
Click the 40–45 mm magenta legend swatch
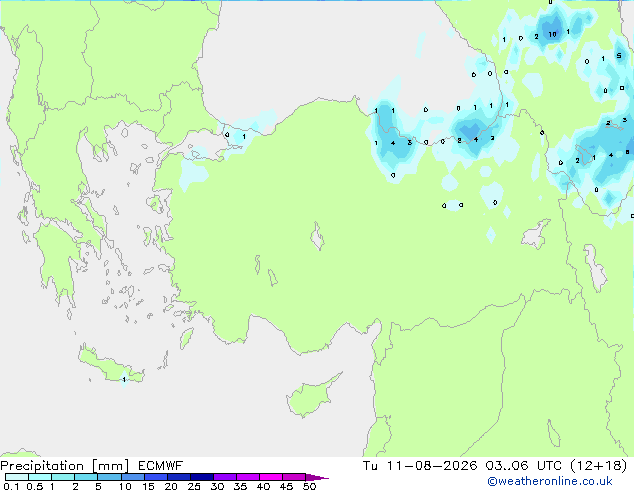point(271,477)
